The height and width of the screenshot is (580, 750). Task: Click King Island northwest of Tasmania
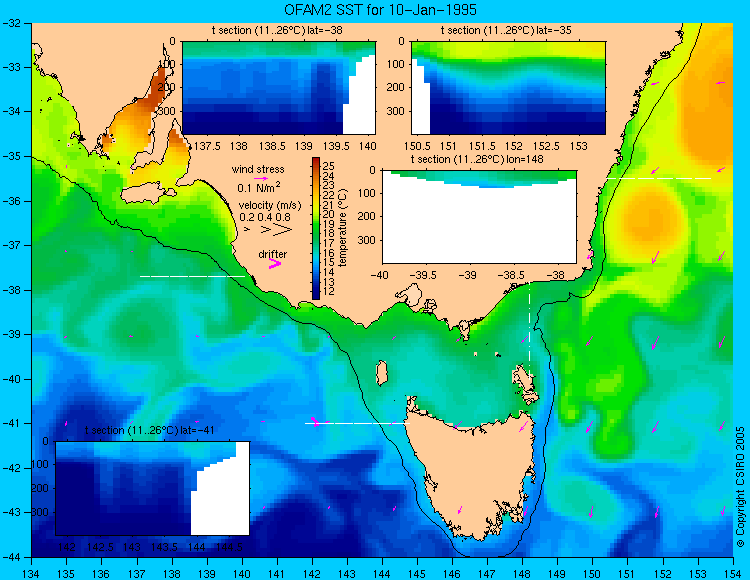coord(381,373)
